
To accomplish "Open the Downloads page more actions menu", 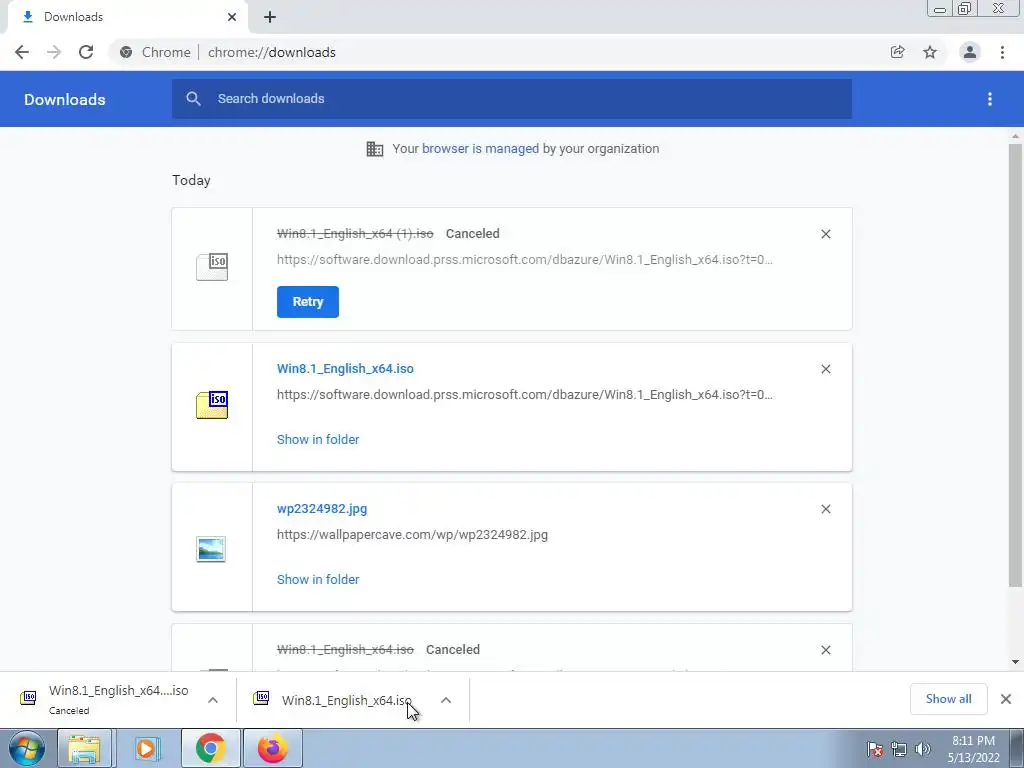I will [990, 99].
